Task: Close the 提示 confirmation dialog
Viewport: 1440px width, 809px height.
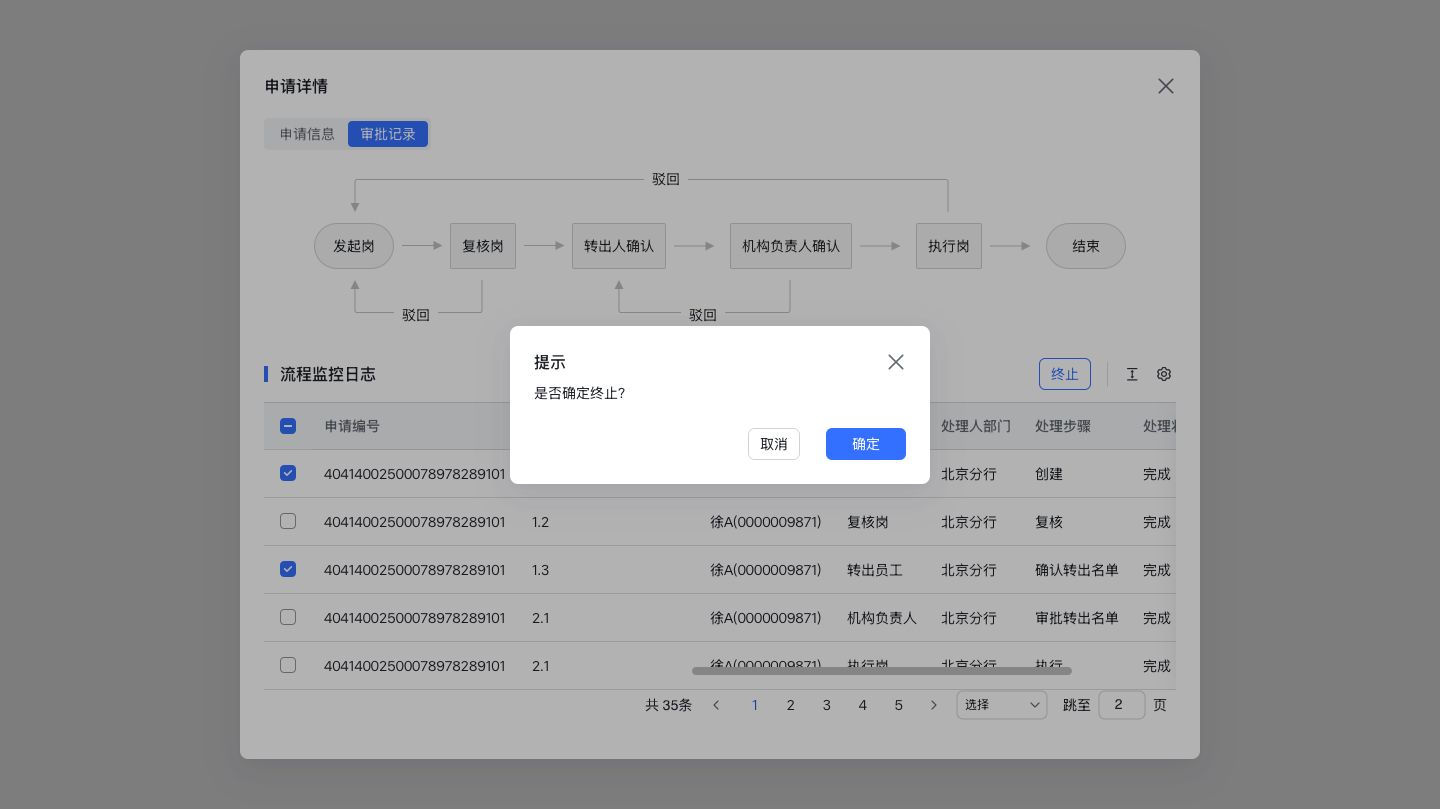Action: click(896, 362)
